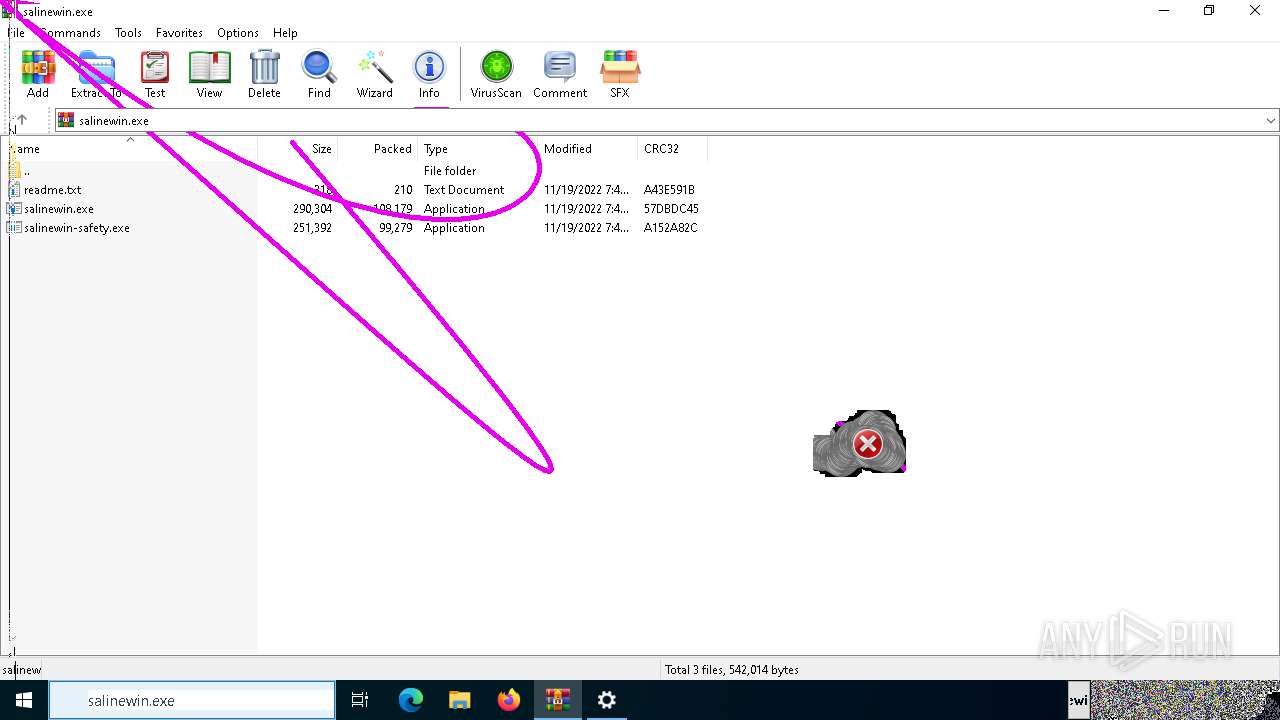Click Text Document type cell
Image resolution: width=1280 pixels, height=720 pixels.
coord(464,190)
